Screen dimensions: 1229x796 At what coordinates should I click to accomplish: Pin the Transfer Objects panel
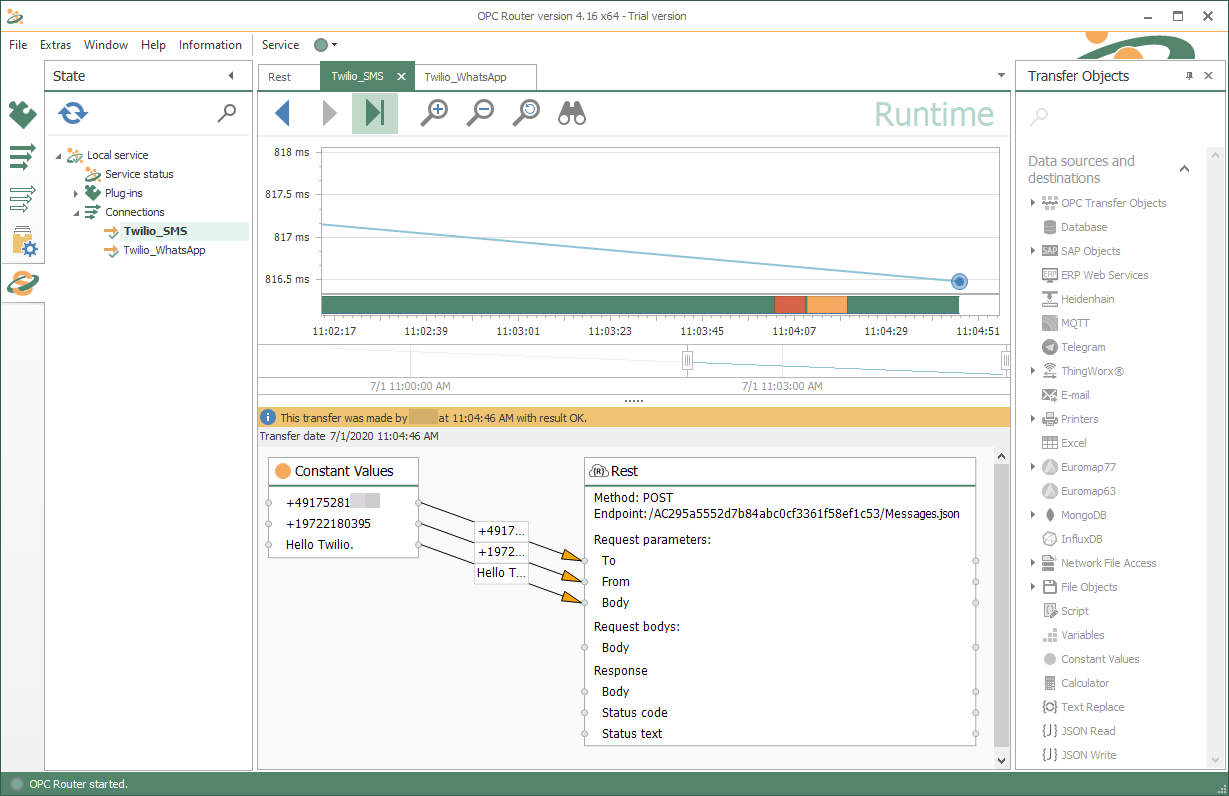click(1189, 76)
